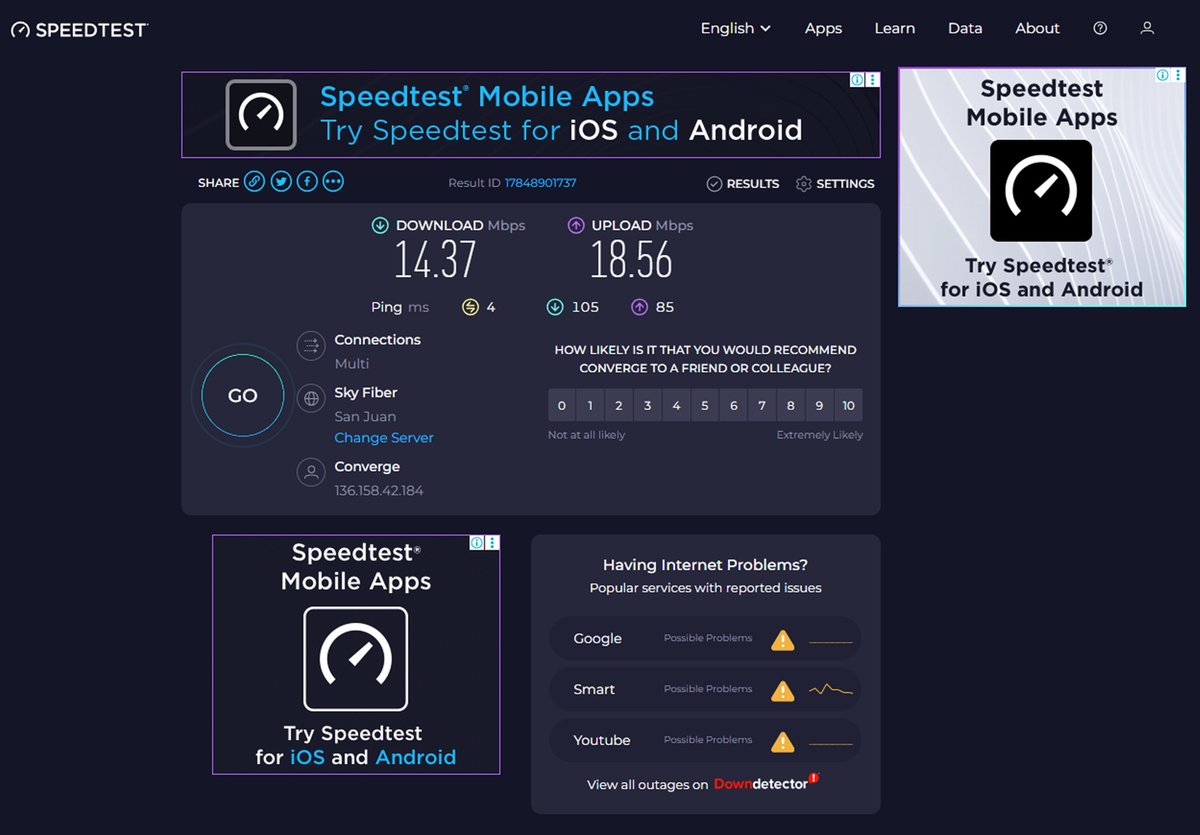Click the top banner ad info icon
This screenshot has height=835, width=1200.
click(857, 80)
